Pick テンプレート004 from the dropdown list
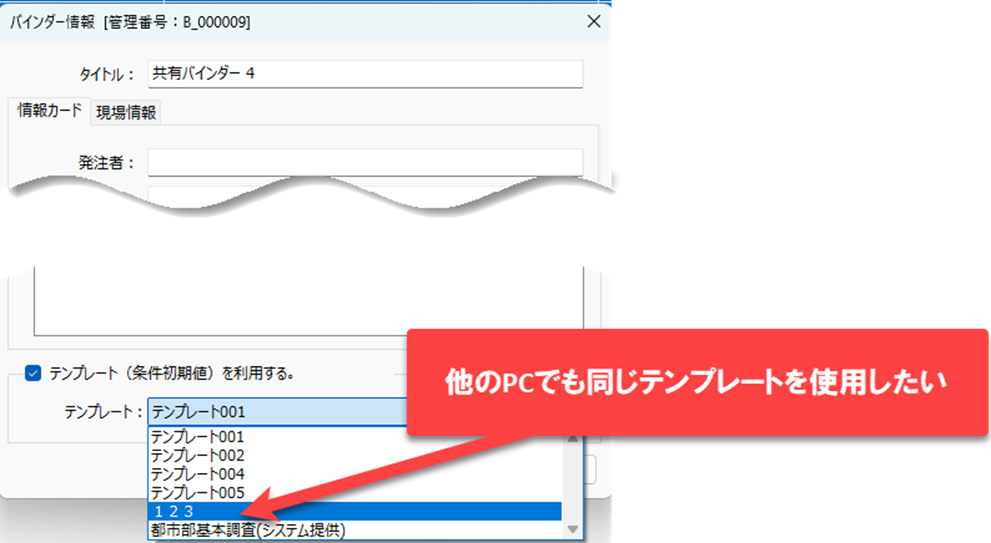The height and width of the screenshot is (543, 991). pos(355,474)
